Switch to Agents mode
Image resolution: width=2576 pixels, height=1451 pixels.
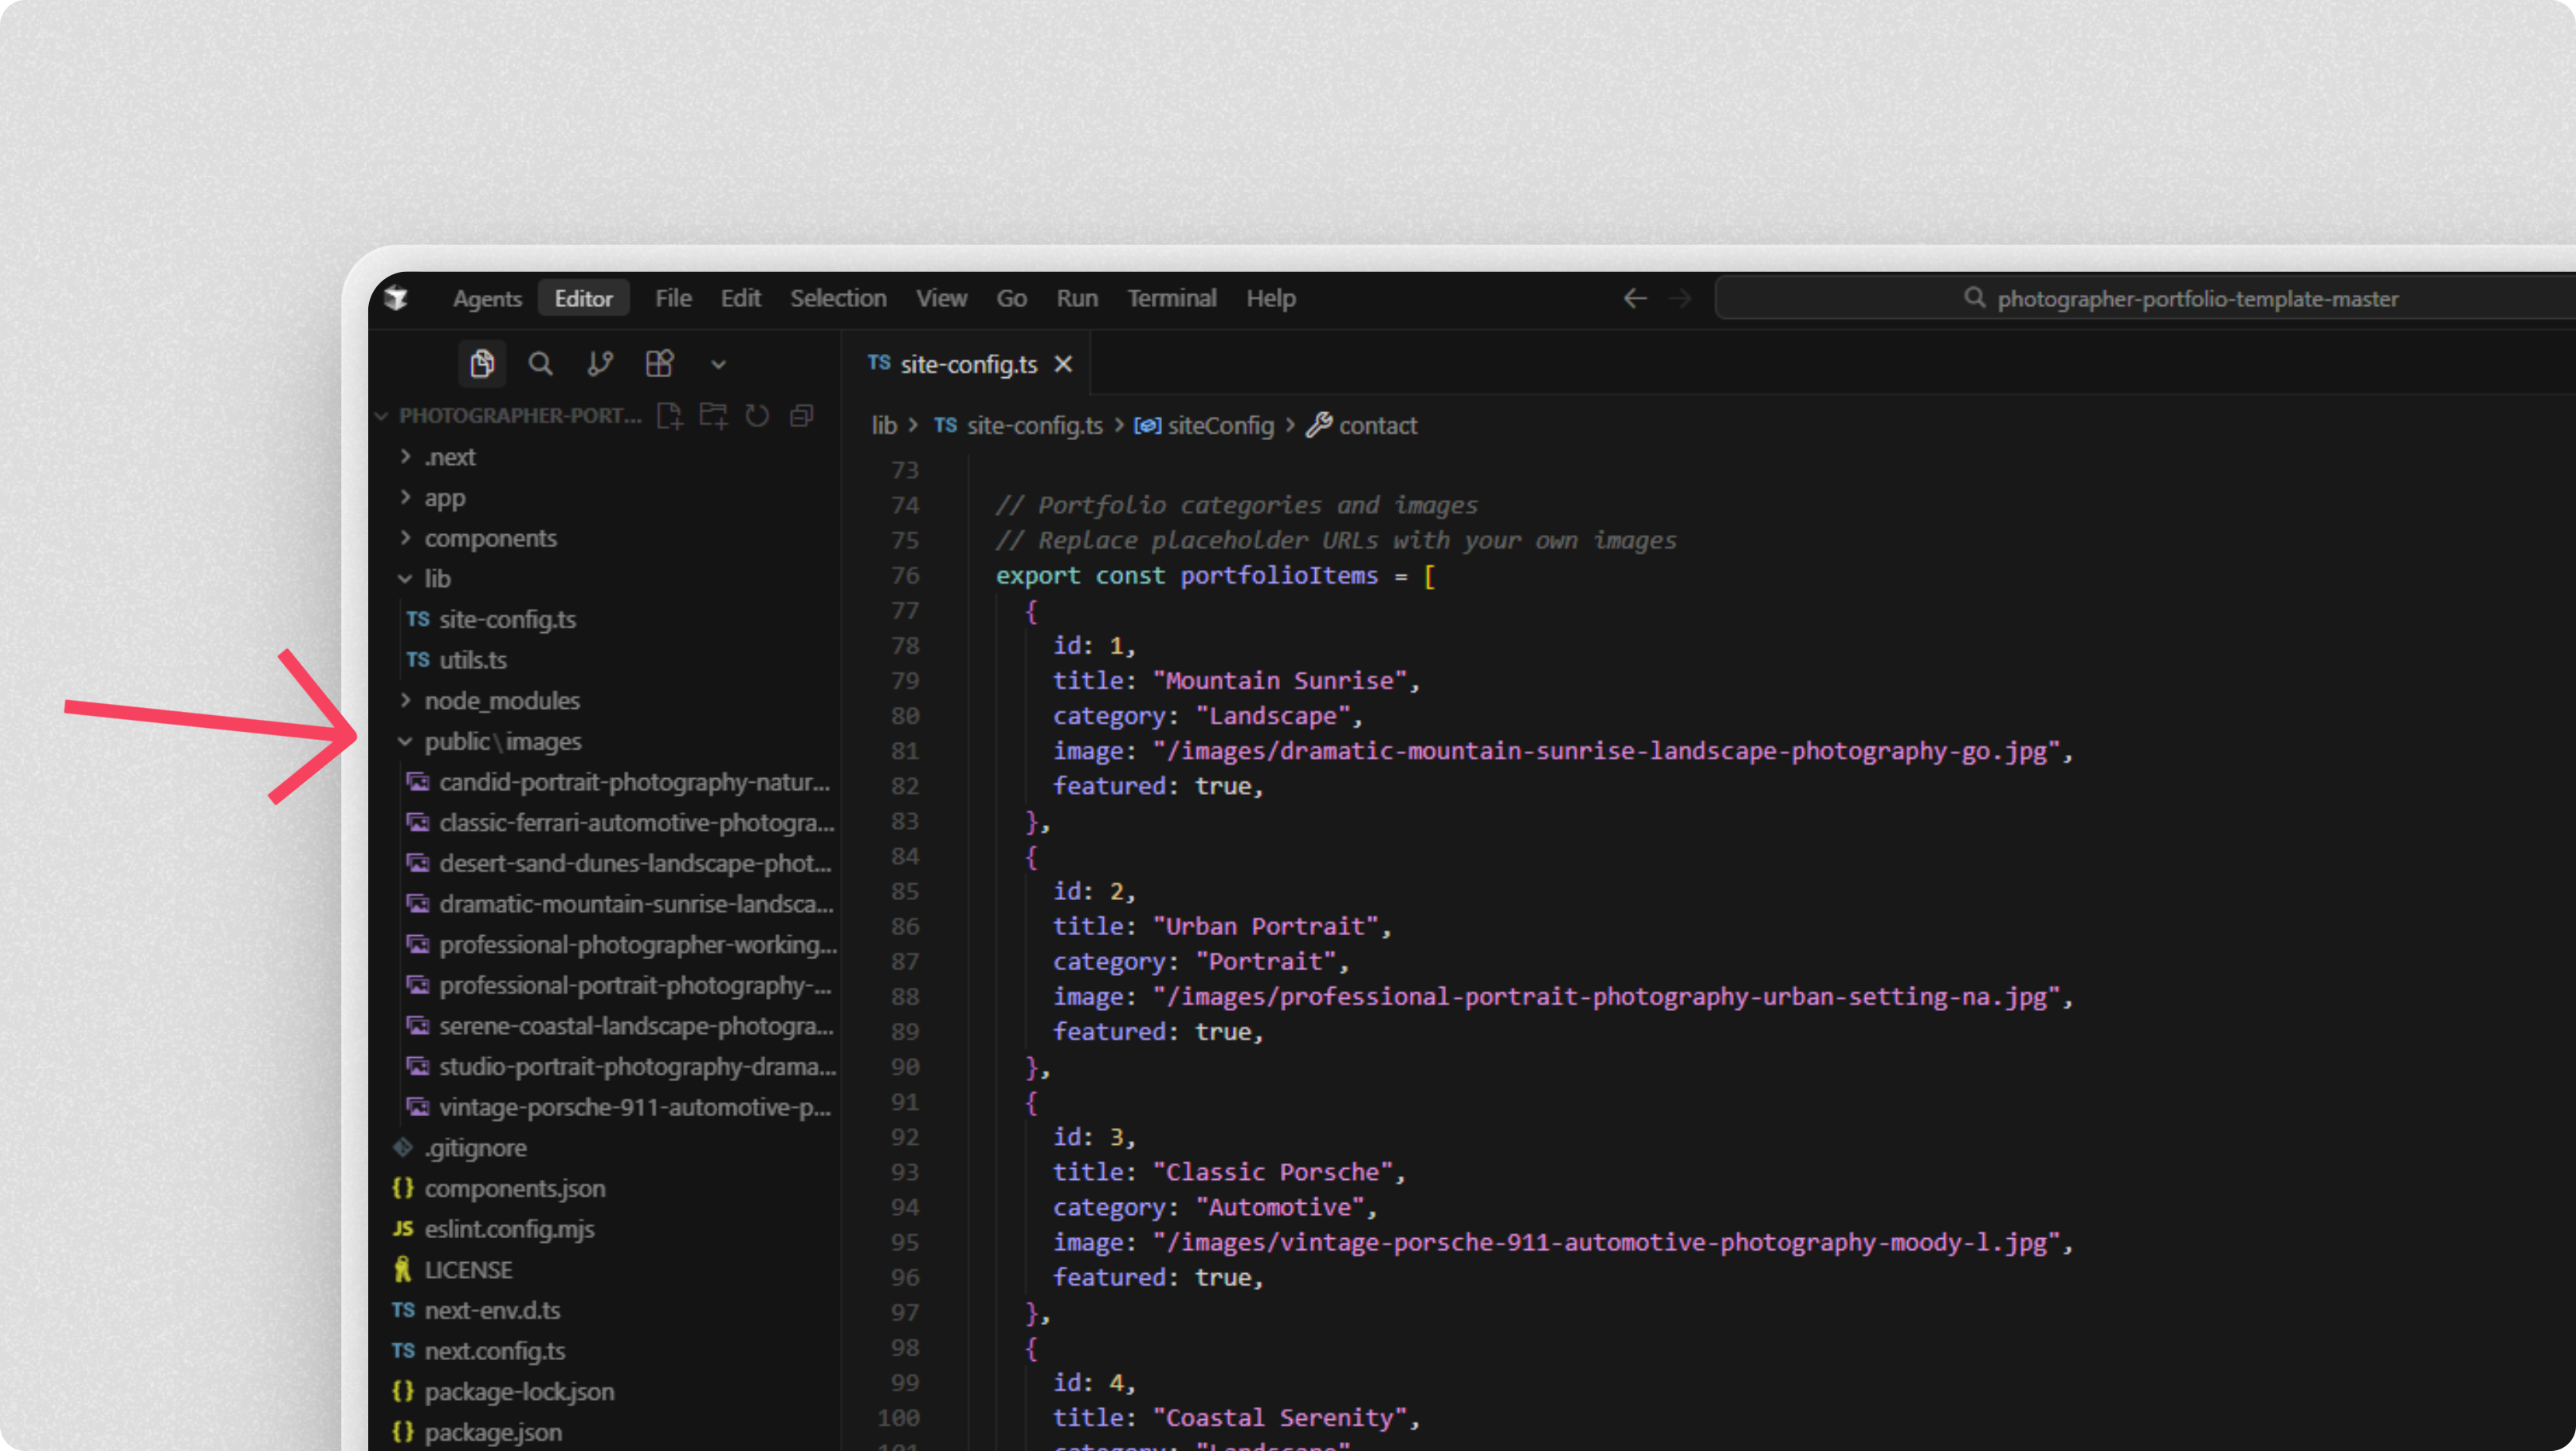point(487,299)
